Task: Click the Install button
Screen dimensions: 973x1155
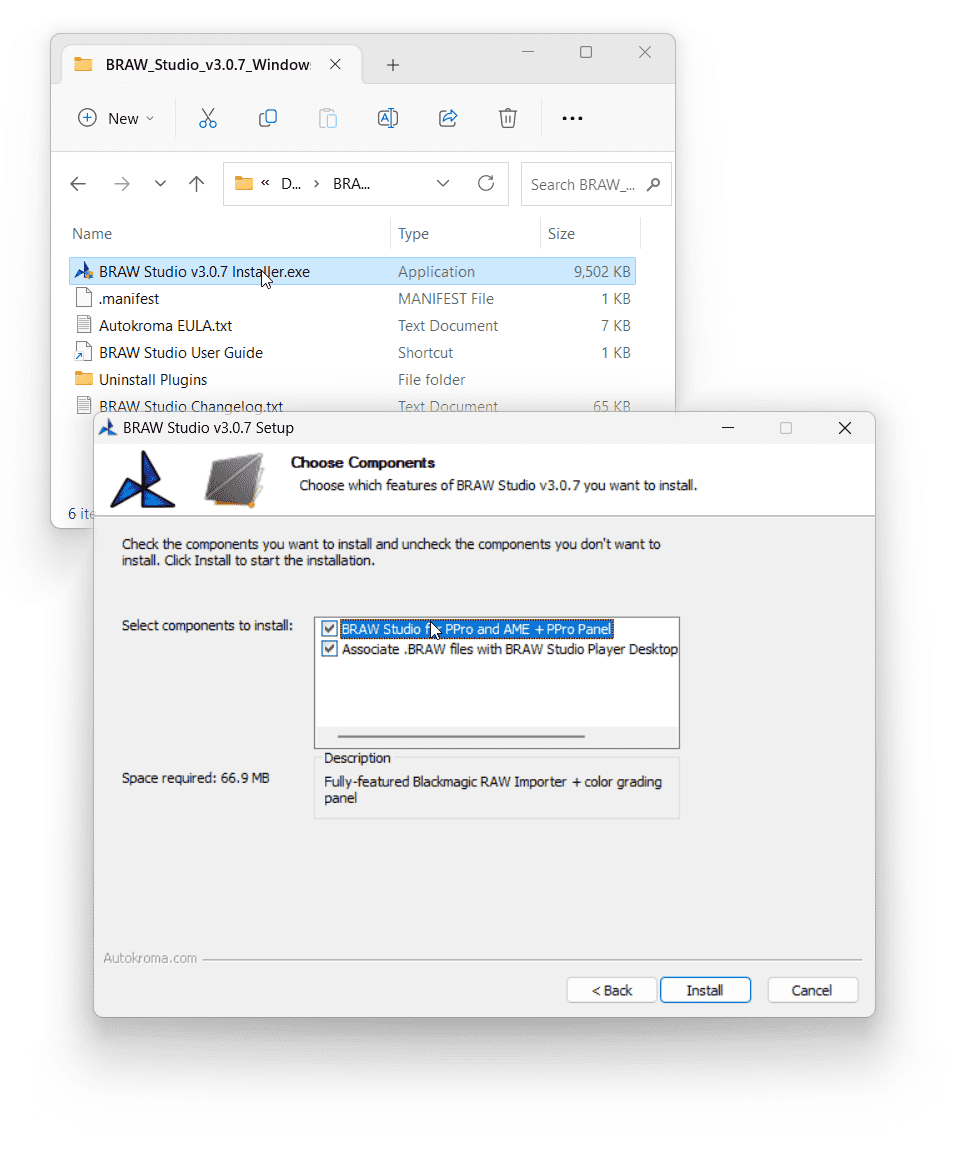Action: [x=705, y=990]
